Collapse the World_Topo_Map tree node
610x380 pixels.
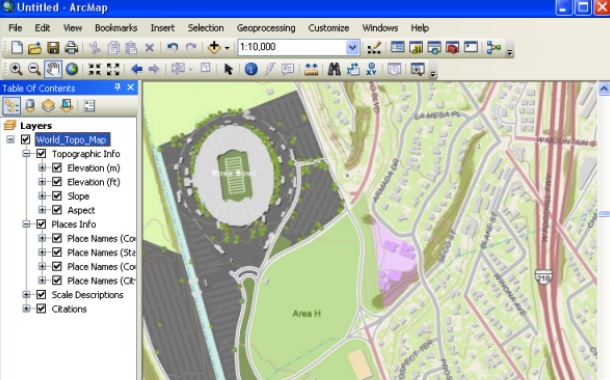point(11,139)
